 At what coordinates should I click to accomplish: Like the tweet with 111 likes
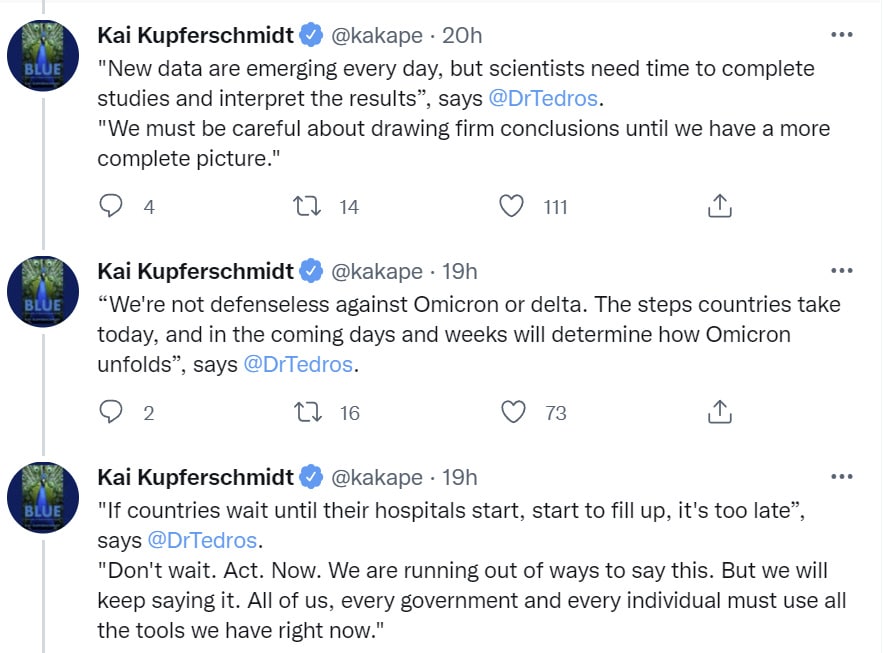[x=512, y=206]
